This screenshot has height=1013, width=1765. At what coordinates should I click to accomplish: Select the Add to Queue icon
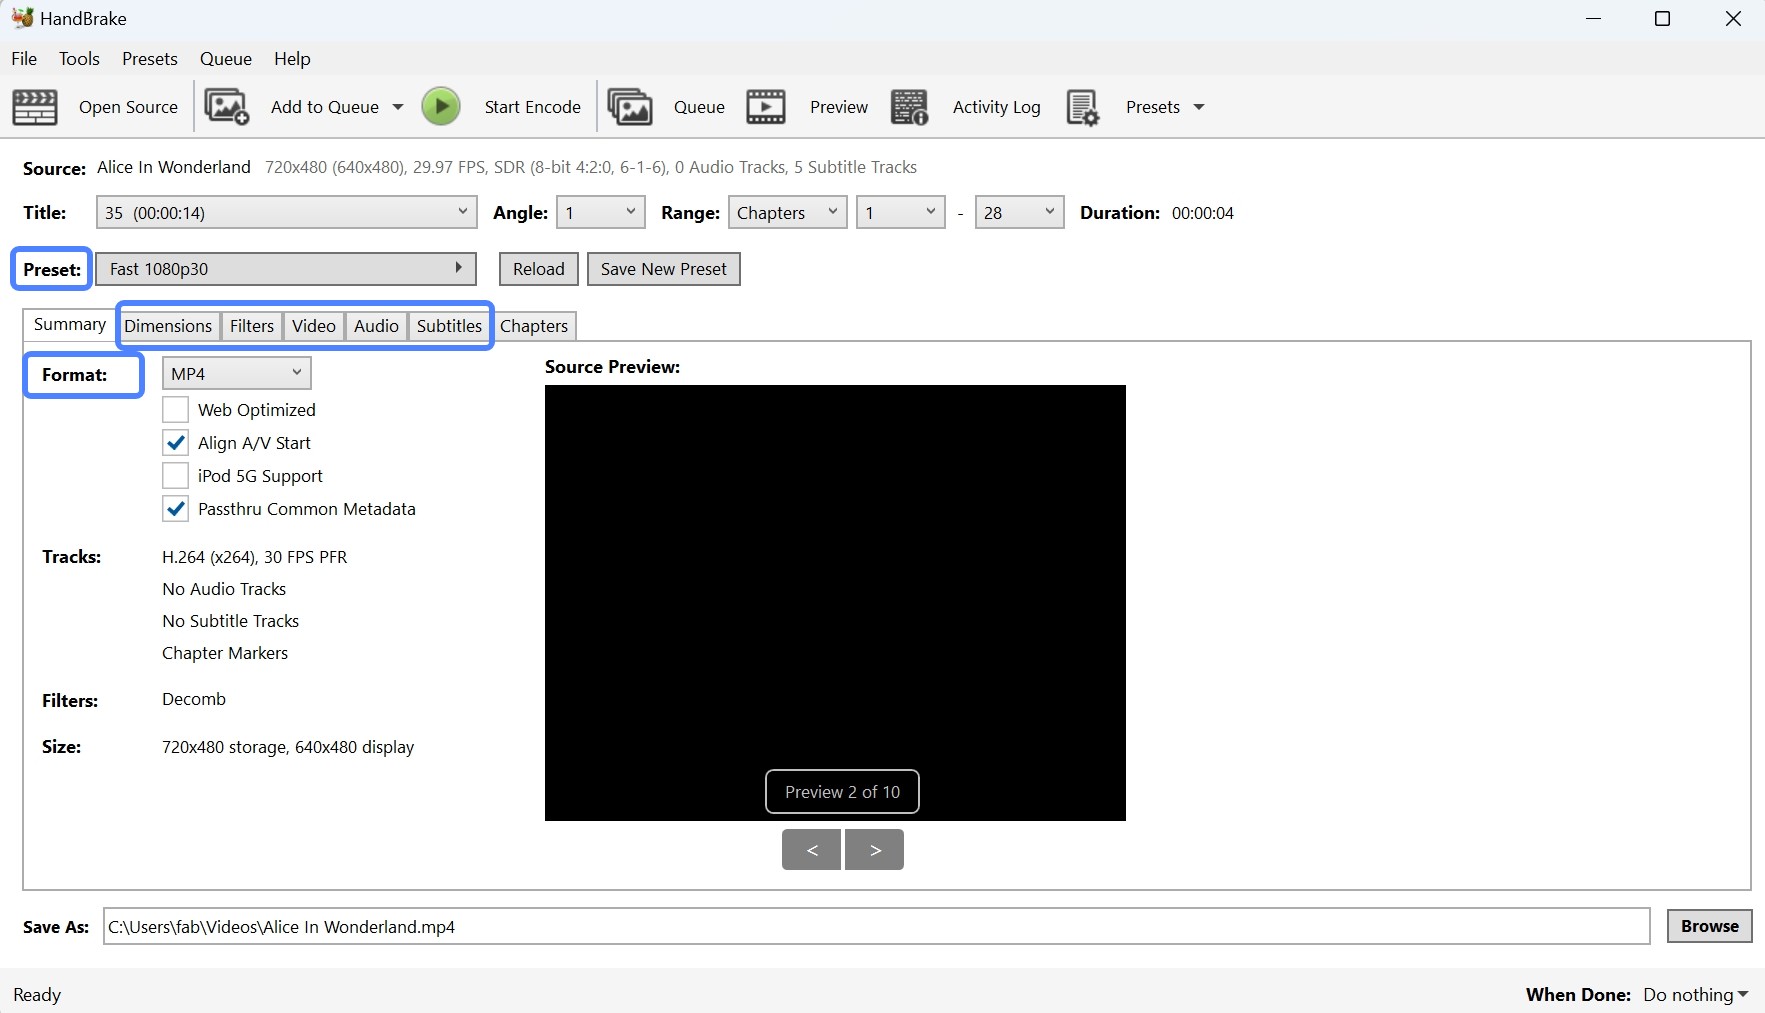tap(226, 106)
